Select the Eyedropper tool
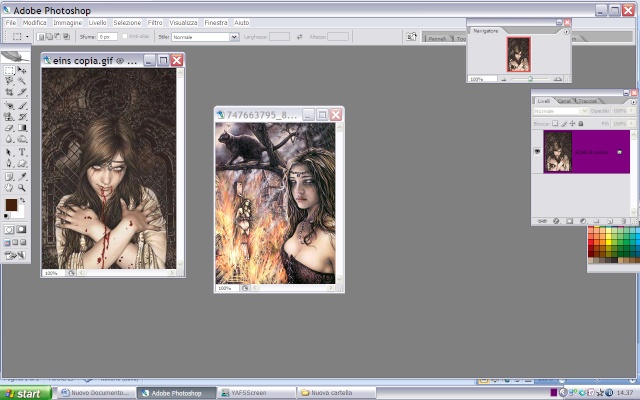Image resolution: width=640 pixels, height=400 pixels. coord(22,176)
